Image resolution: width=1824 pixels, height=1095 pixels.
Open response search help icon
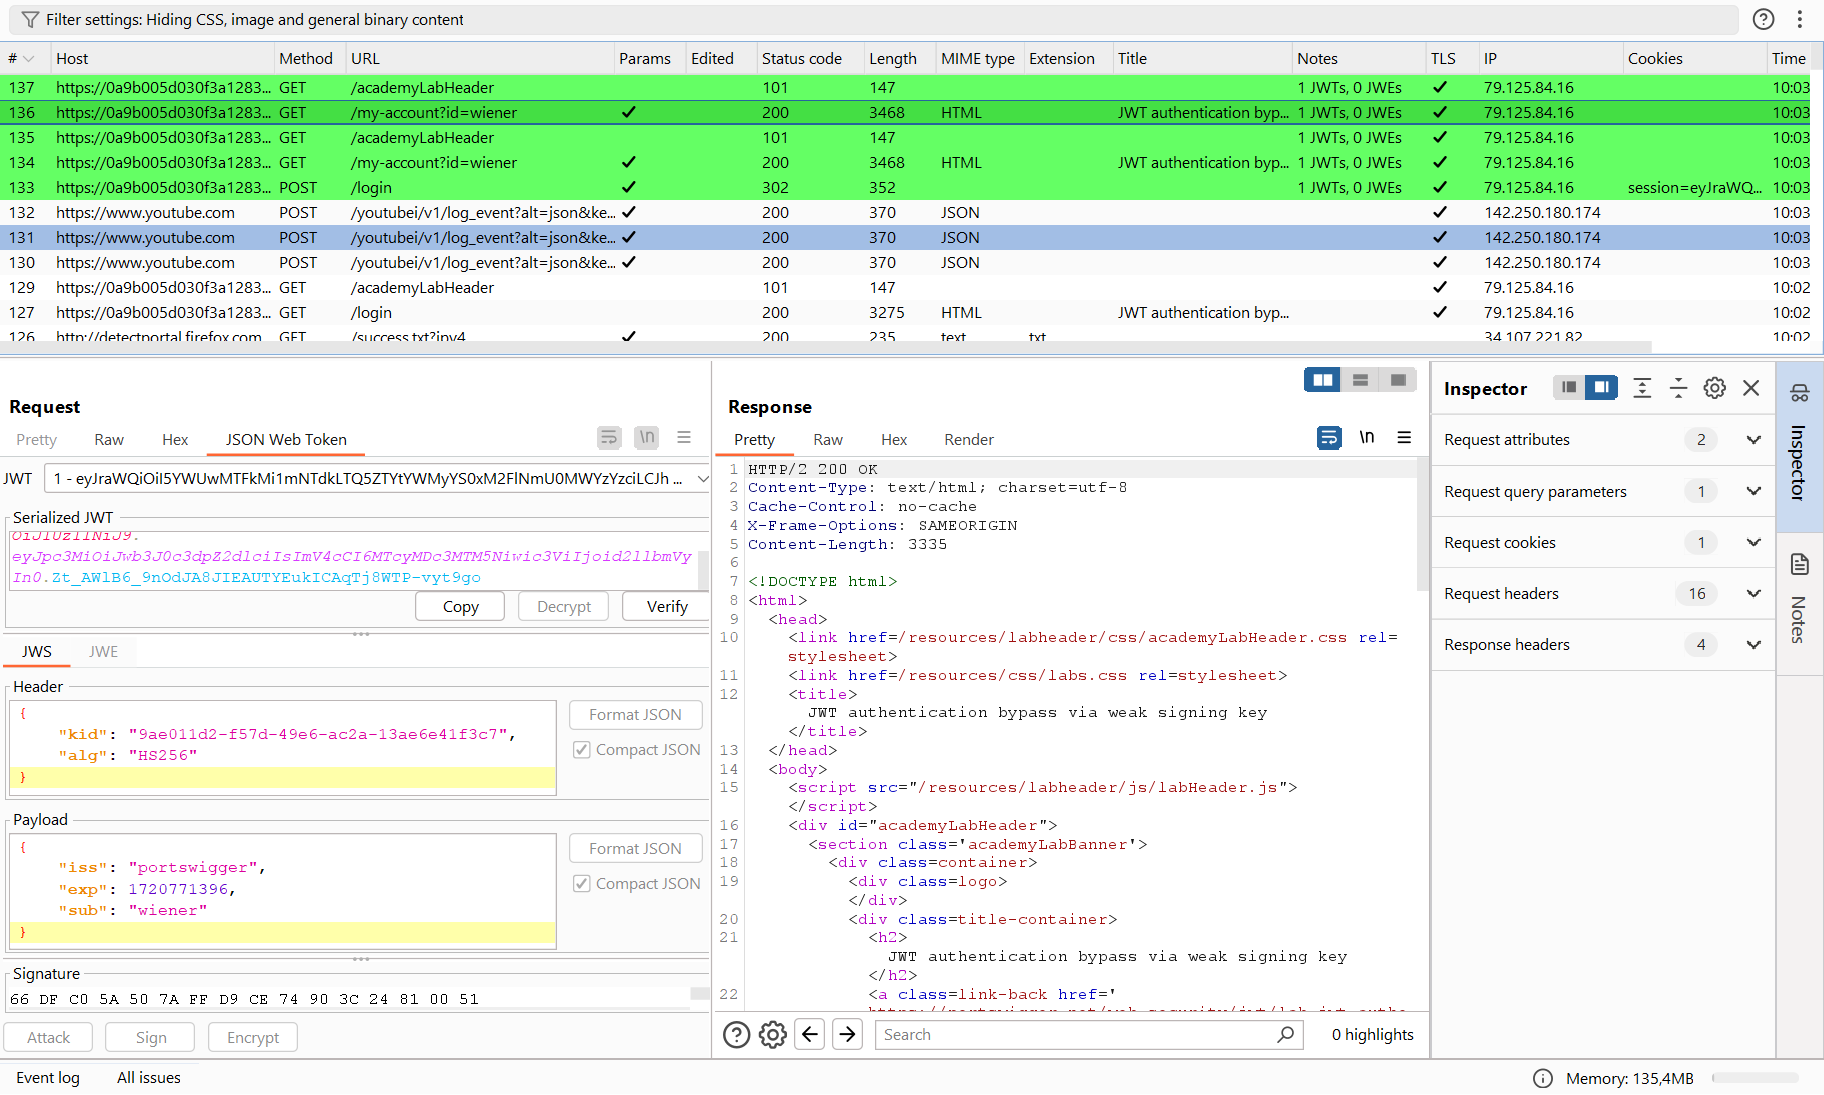(x=736, y=1035)
